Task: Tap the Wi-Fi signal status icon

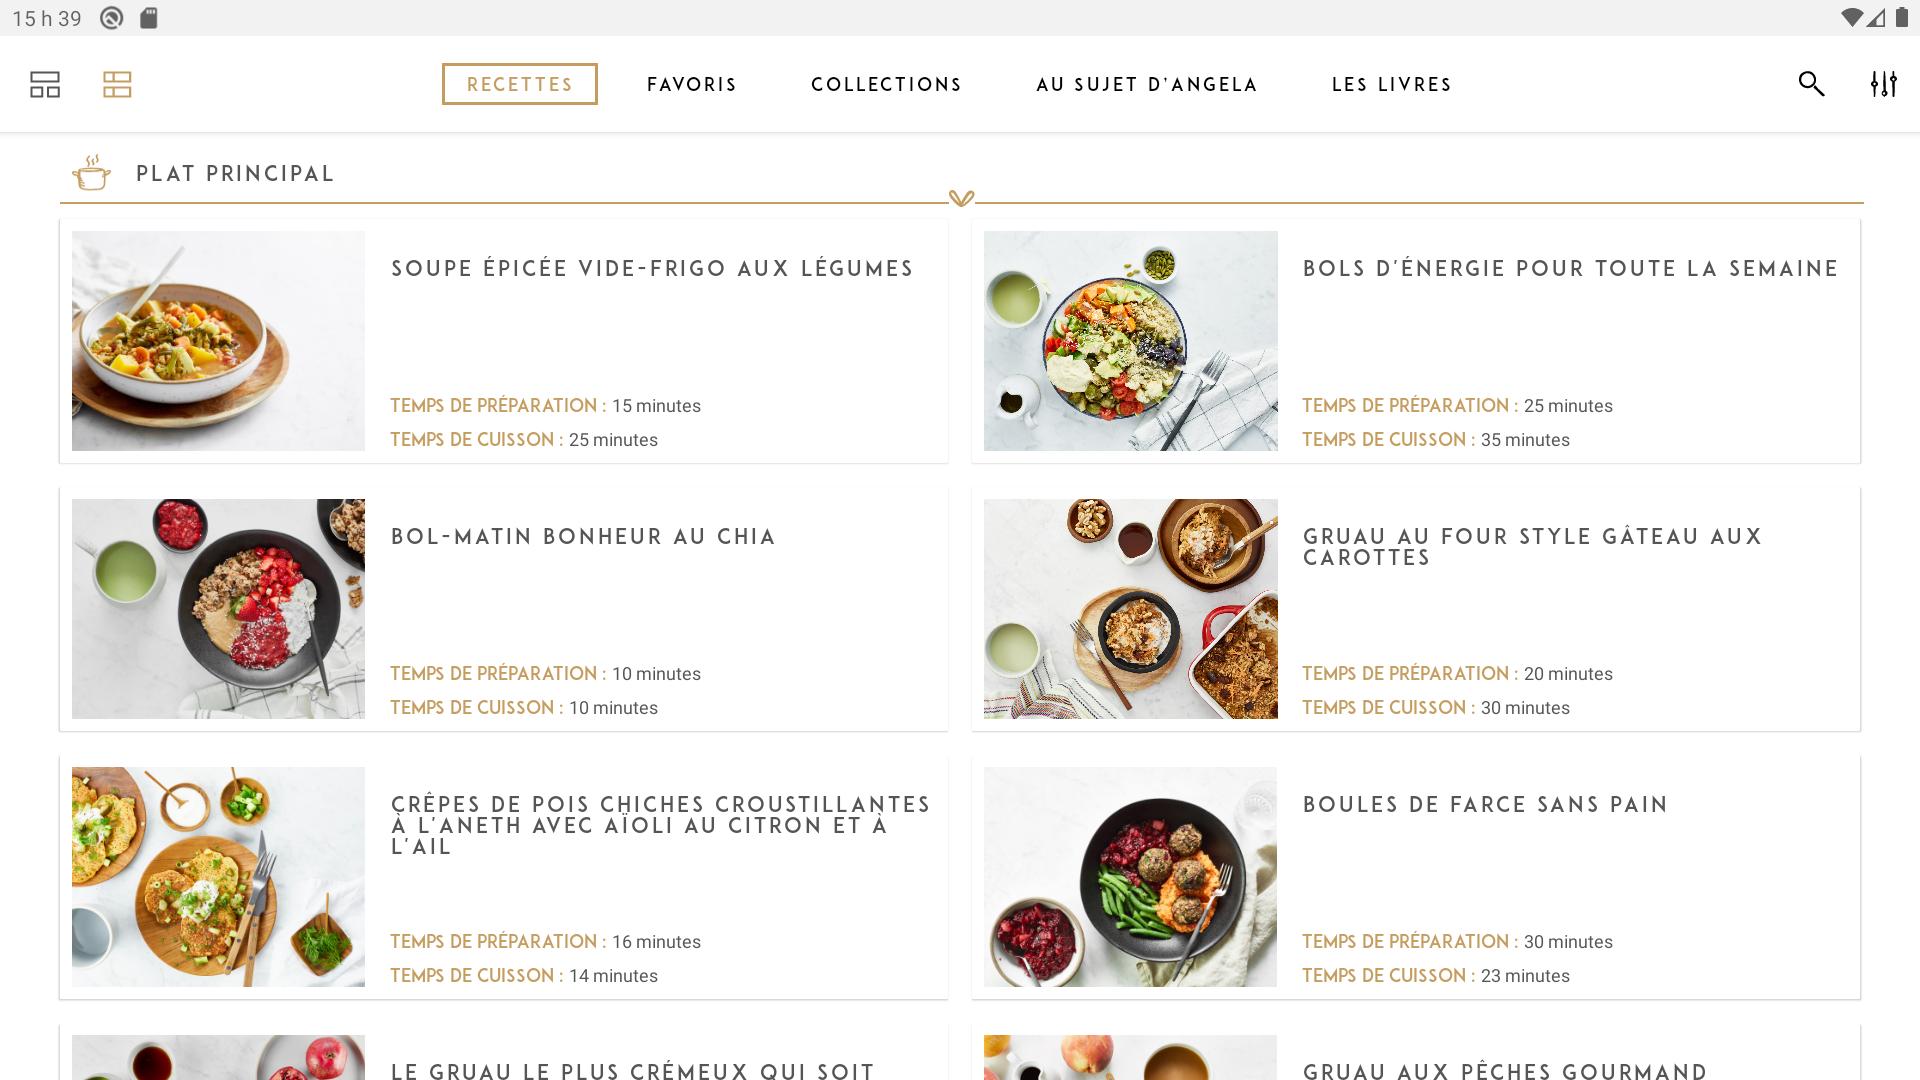Action: pos(1851,18)
